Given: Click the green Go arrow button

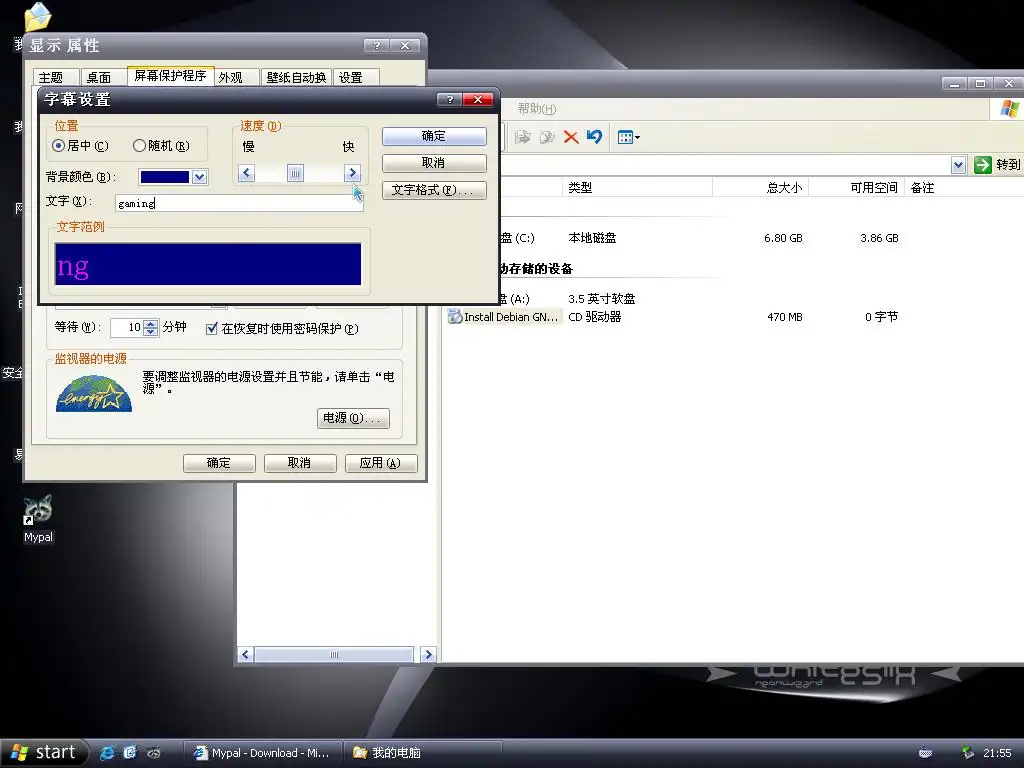Looking at the screenshot, I should pos(982,165).
